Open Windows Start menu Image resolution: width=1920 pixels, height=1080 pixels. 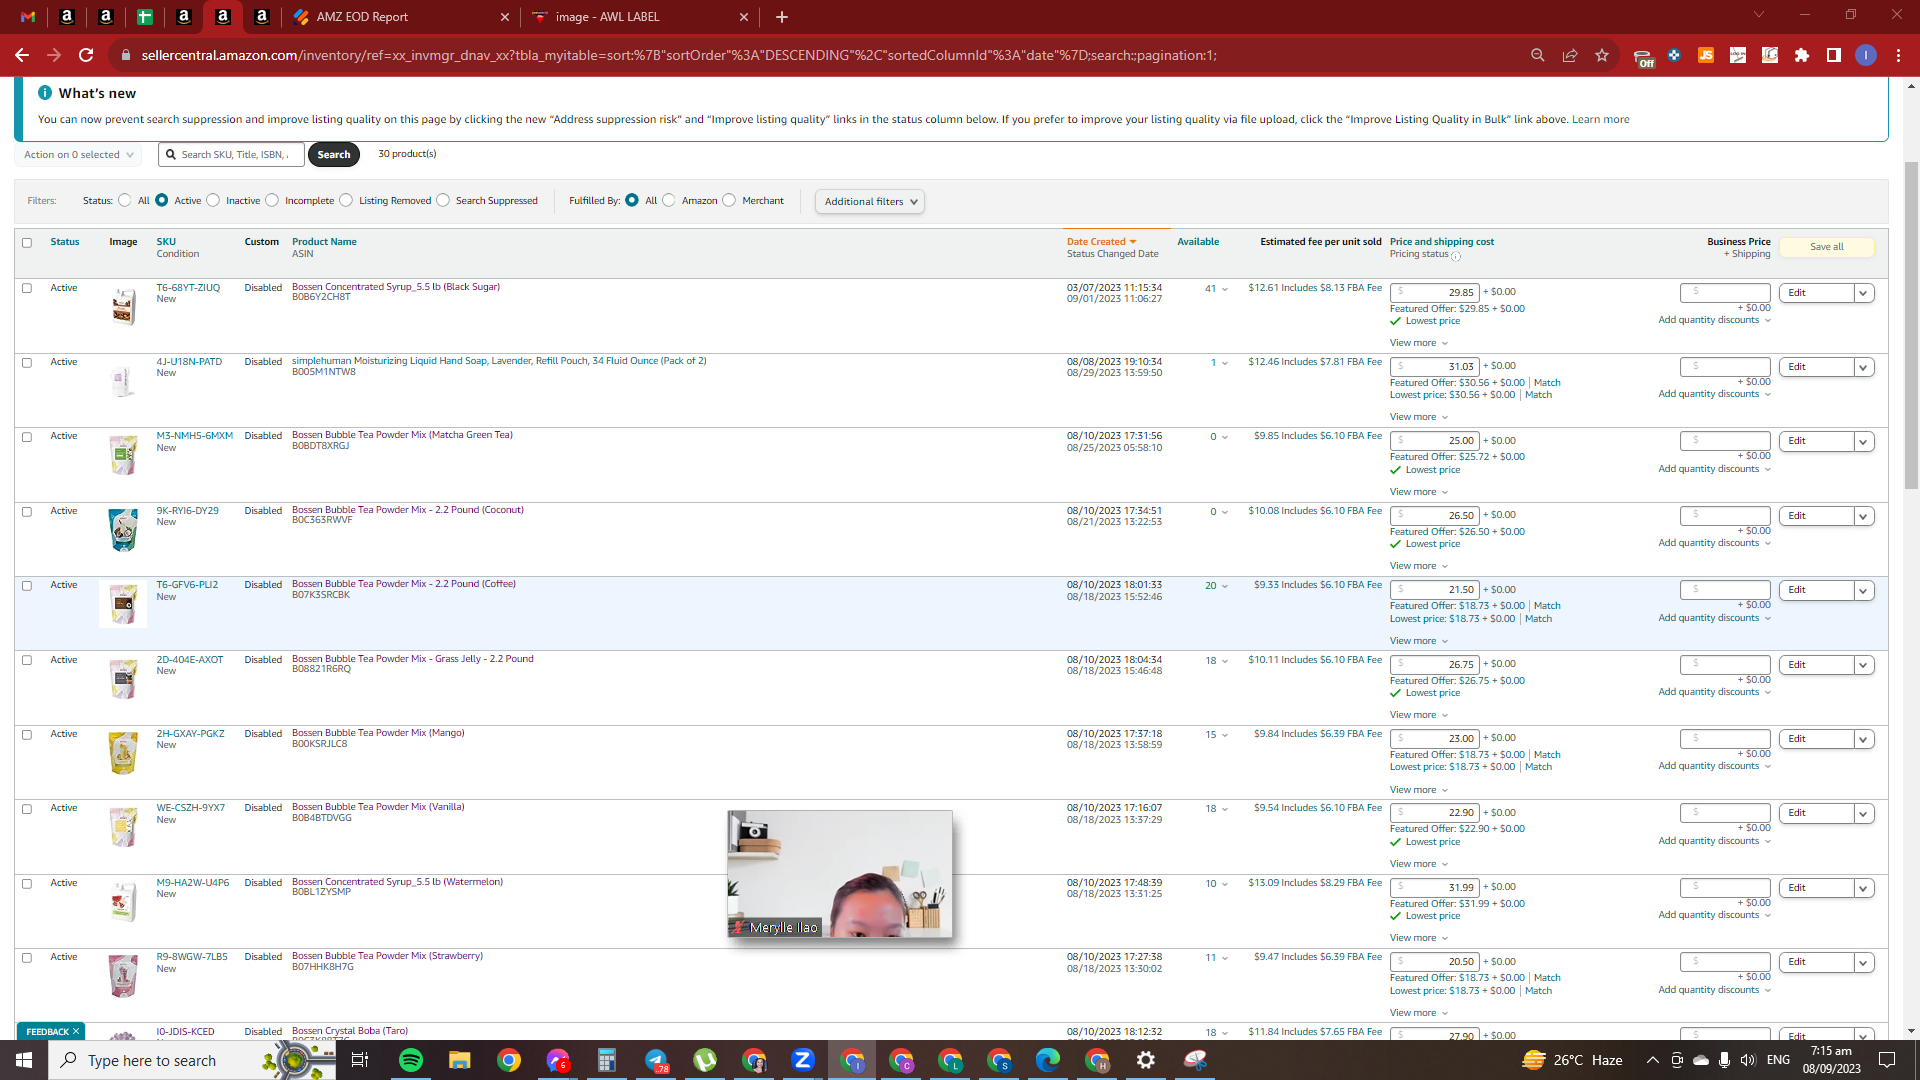pyautogui.click(x=24, y=1060)
